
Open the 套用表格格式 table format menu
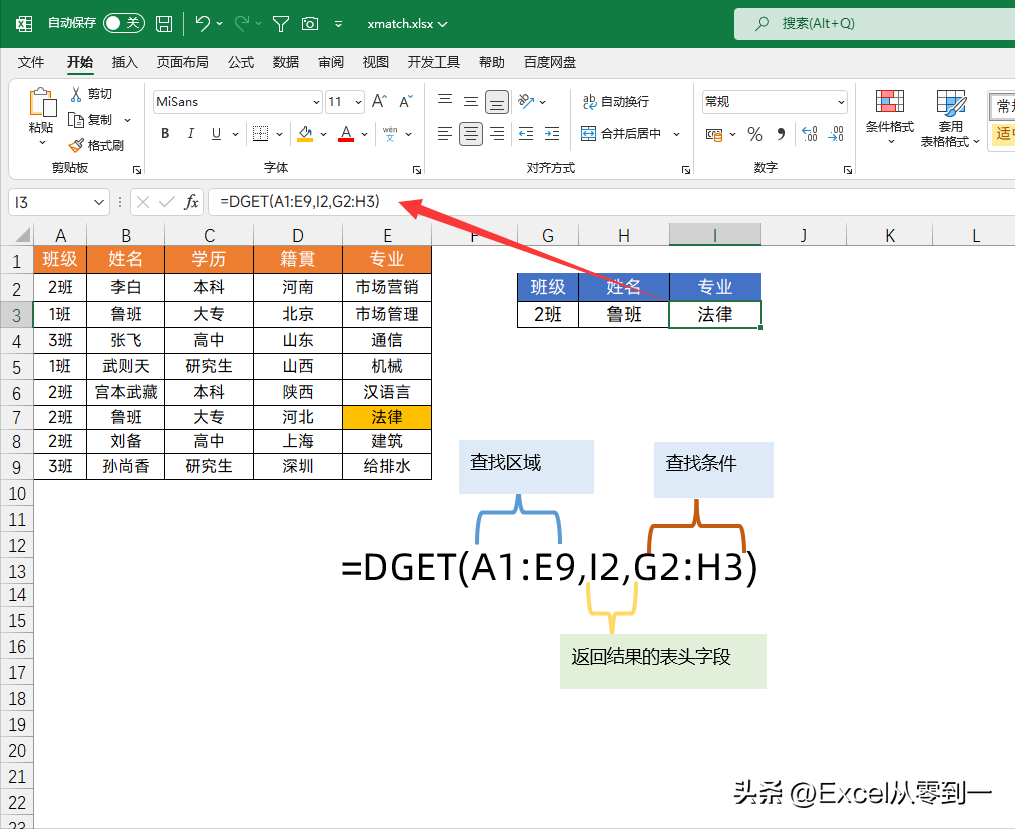click(x=950, y=118)
